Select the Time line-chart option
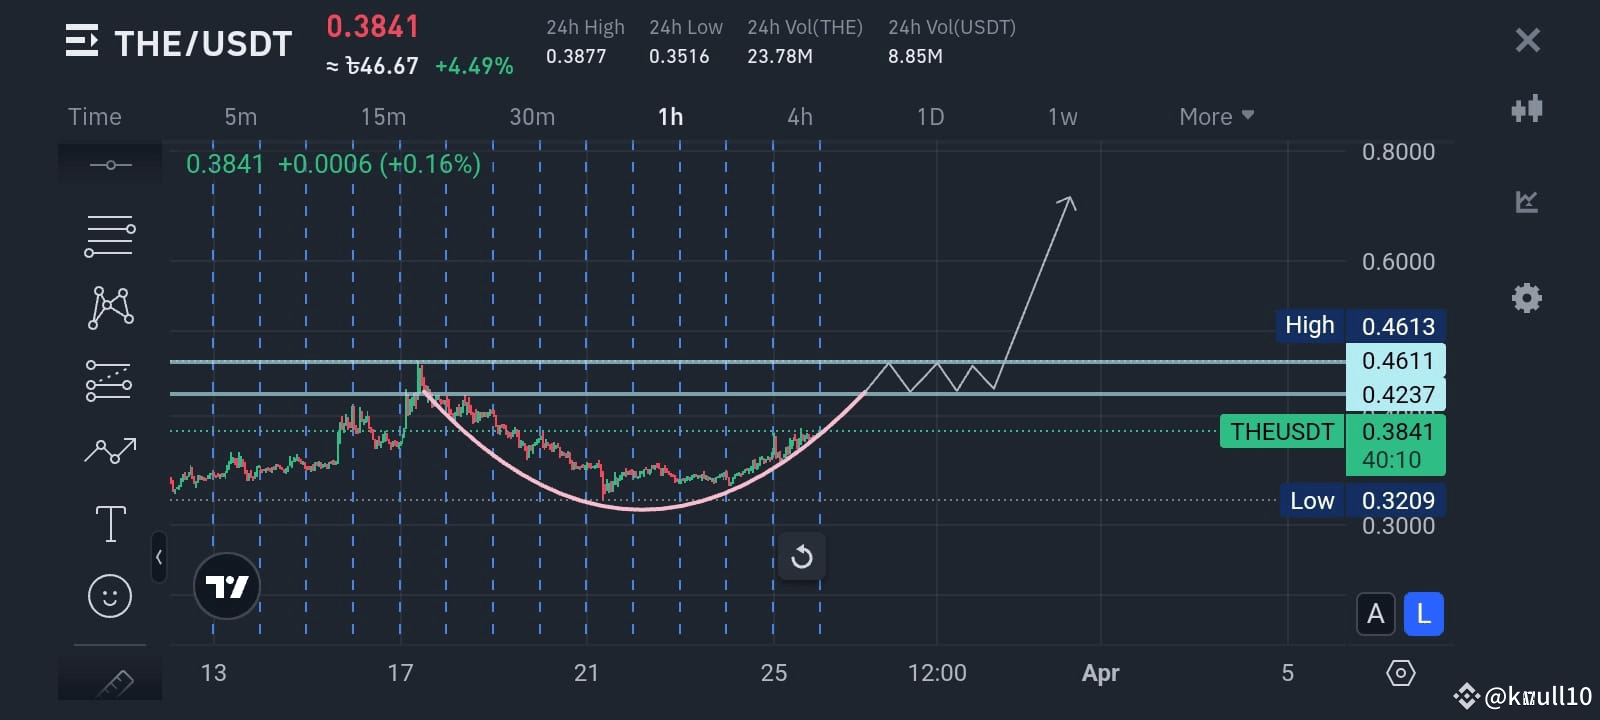 coord(95,117)
